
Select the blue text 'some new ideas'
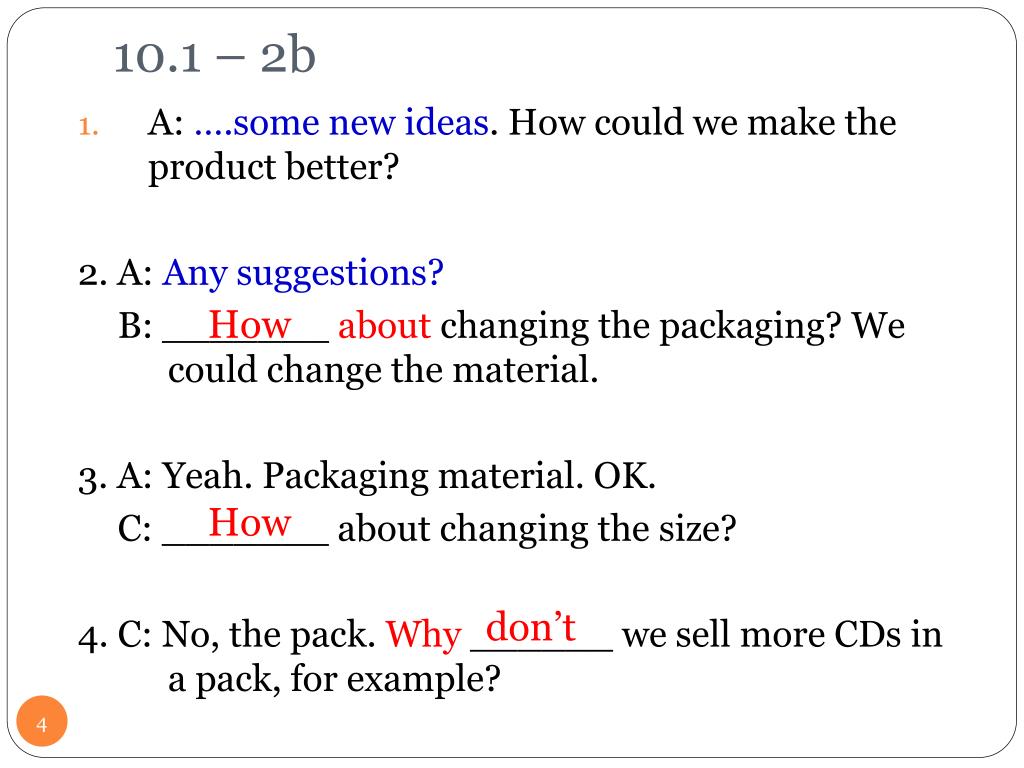tap(360, 122)
